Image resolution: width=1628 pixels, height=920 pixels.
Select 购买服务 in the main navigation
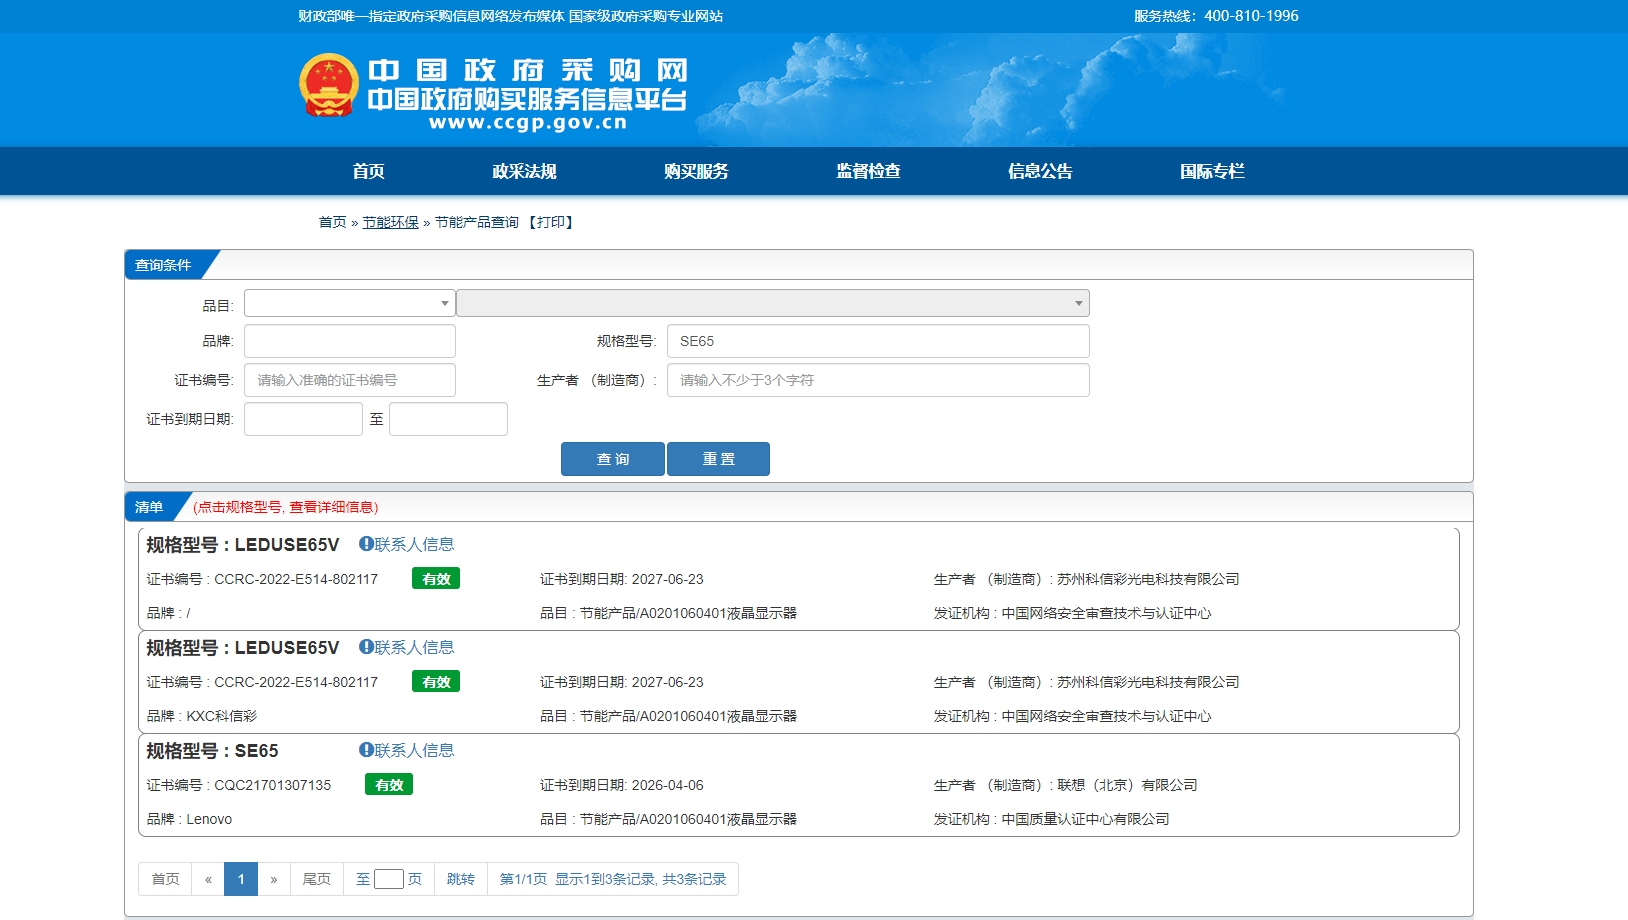(696, 171)
